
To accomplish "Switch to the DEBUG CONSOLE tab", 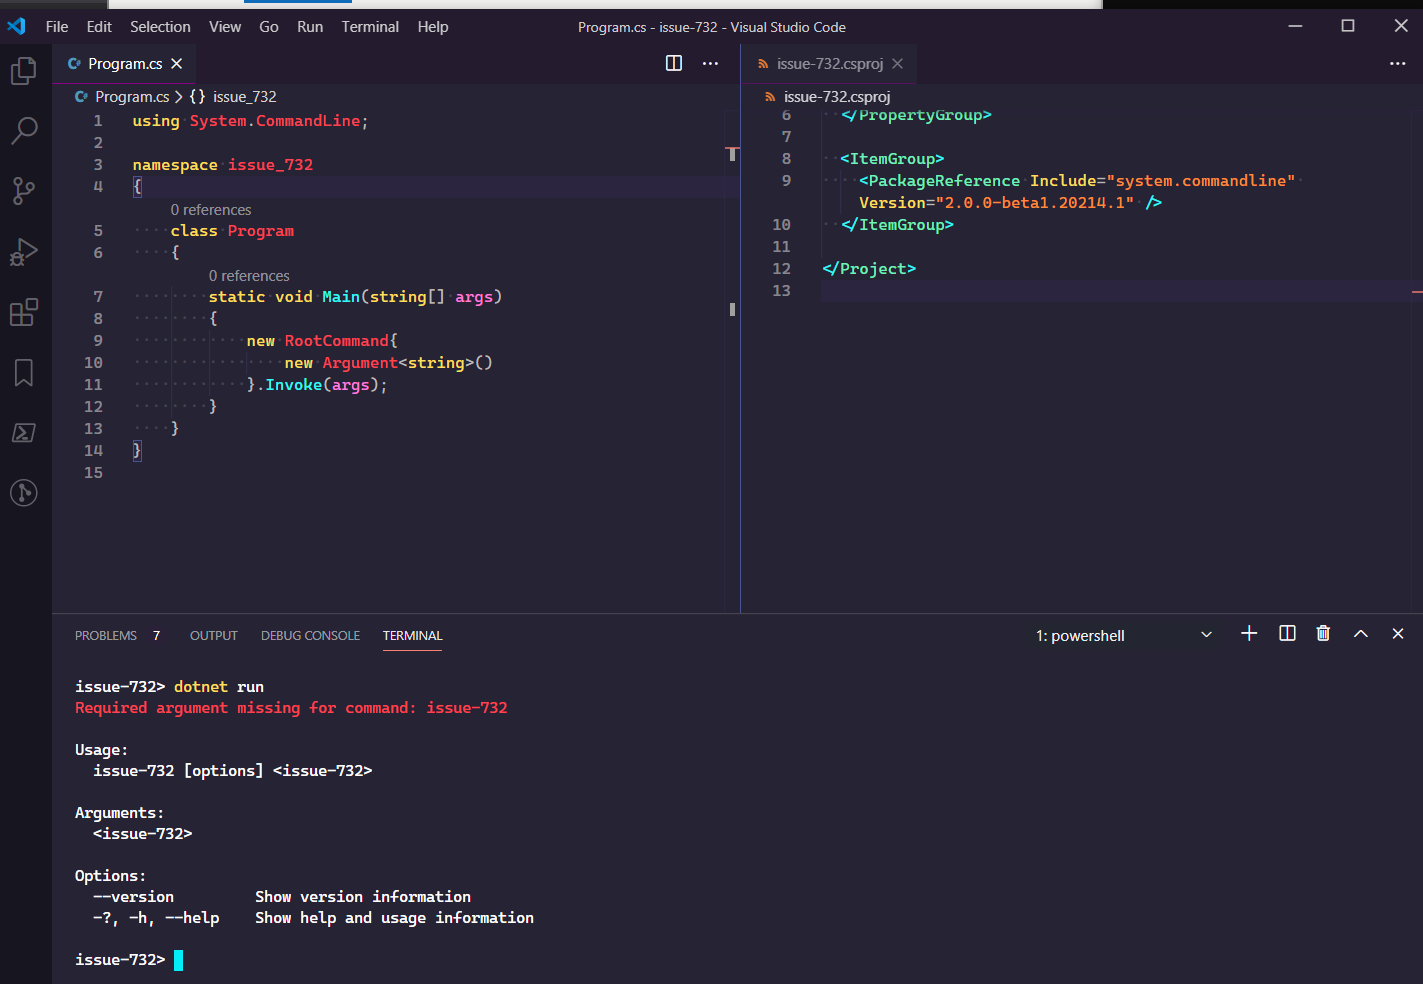I will 310,636.
